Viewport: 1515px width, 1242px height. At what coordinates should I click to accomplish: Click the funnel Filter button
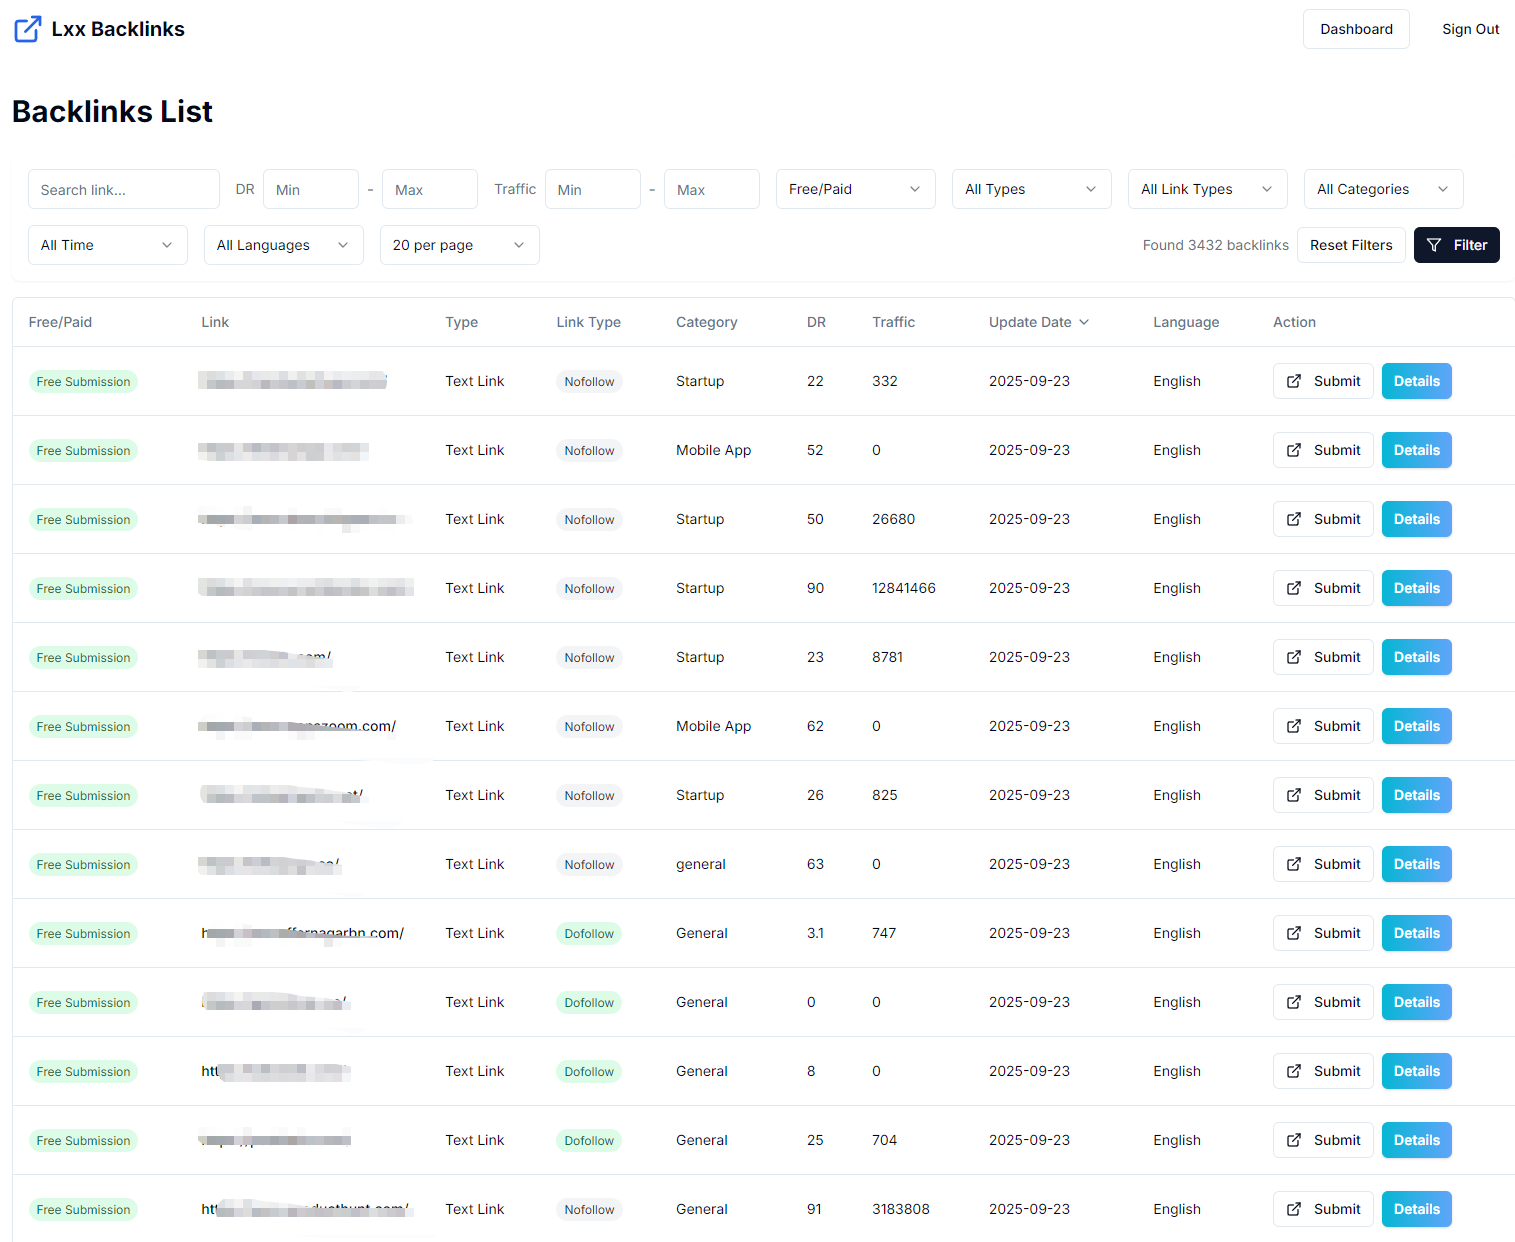click(x=1456, y=245)
